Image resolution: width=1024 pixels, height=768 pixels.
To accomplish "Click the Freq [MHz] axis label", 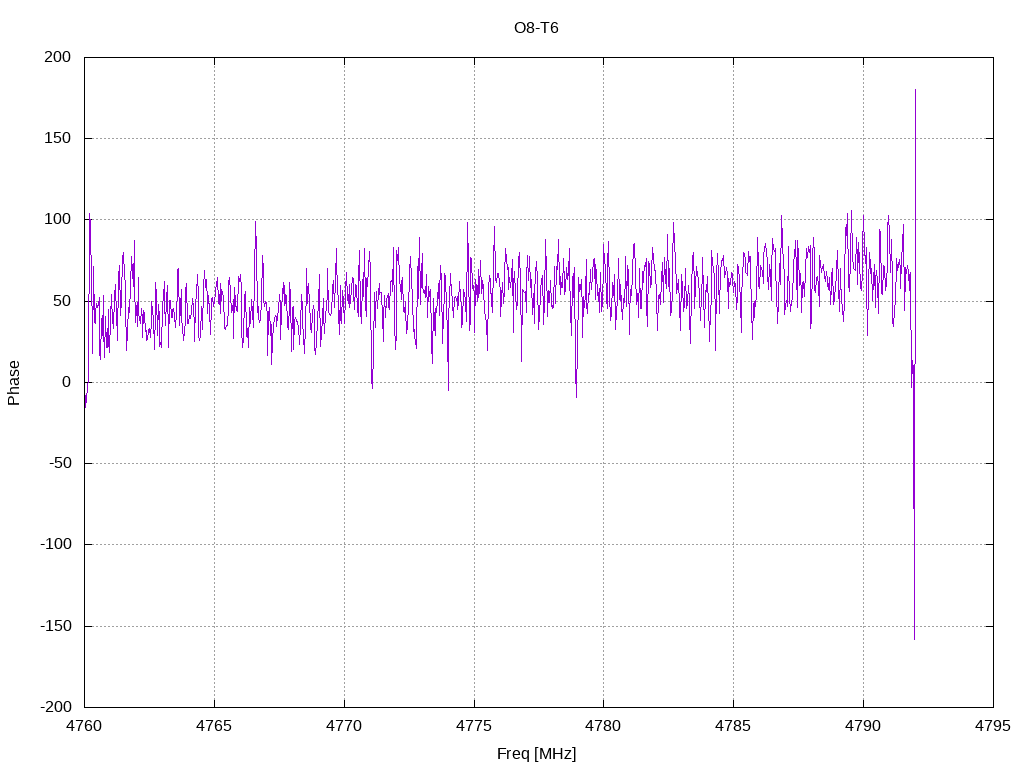I will (536, 754).
